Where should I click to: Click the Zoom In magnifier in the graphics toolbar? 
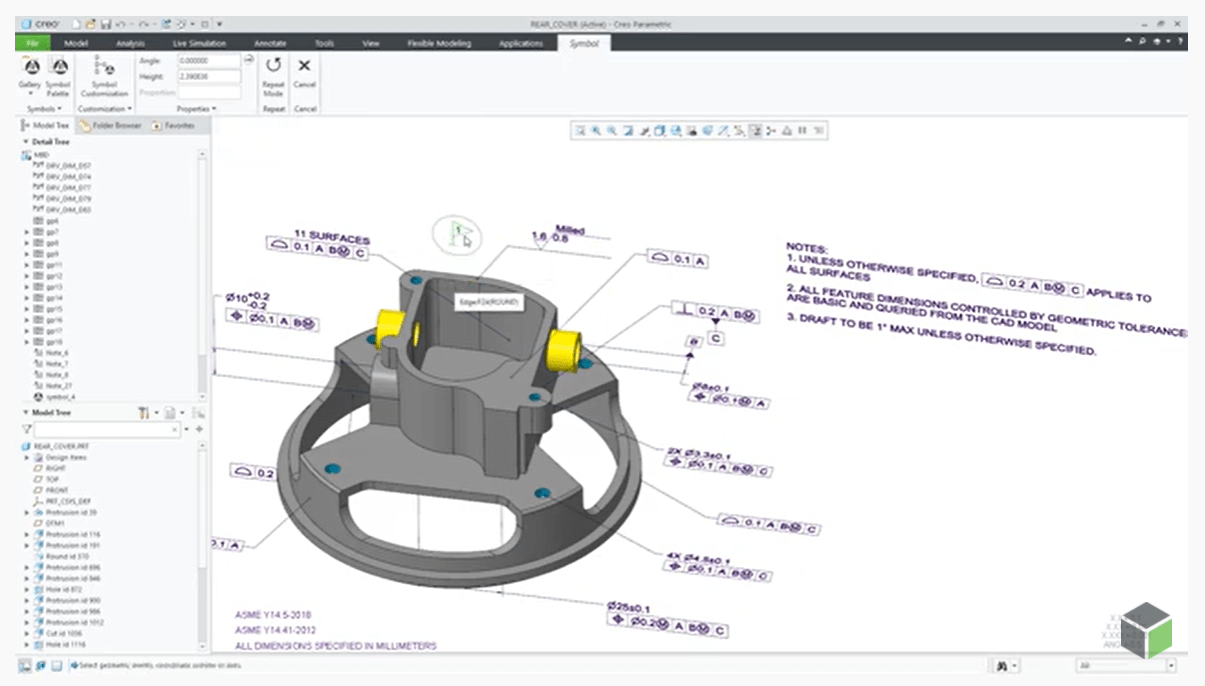click(594, 131)
